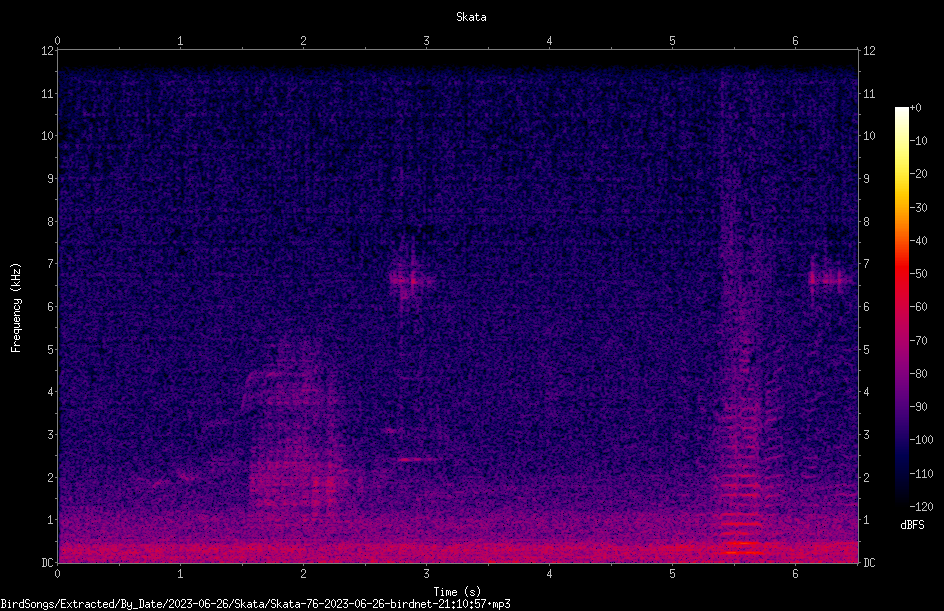Click the "Frequency (kHz)" axis label
944x611 pixels.
(x=16, y=307)
